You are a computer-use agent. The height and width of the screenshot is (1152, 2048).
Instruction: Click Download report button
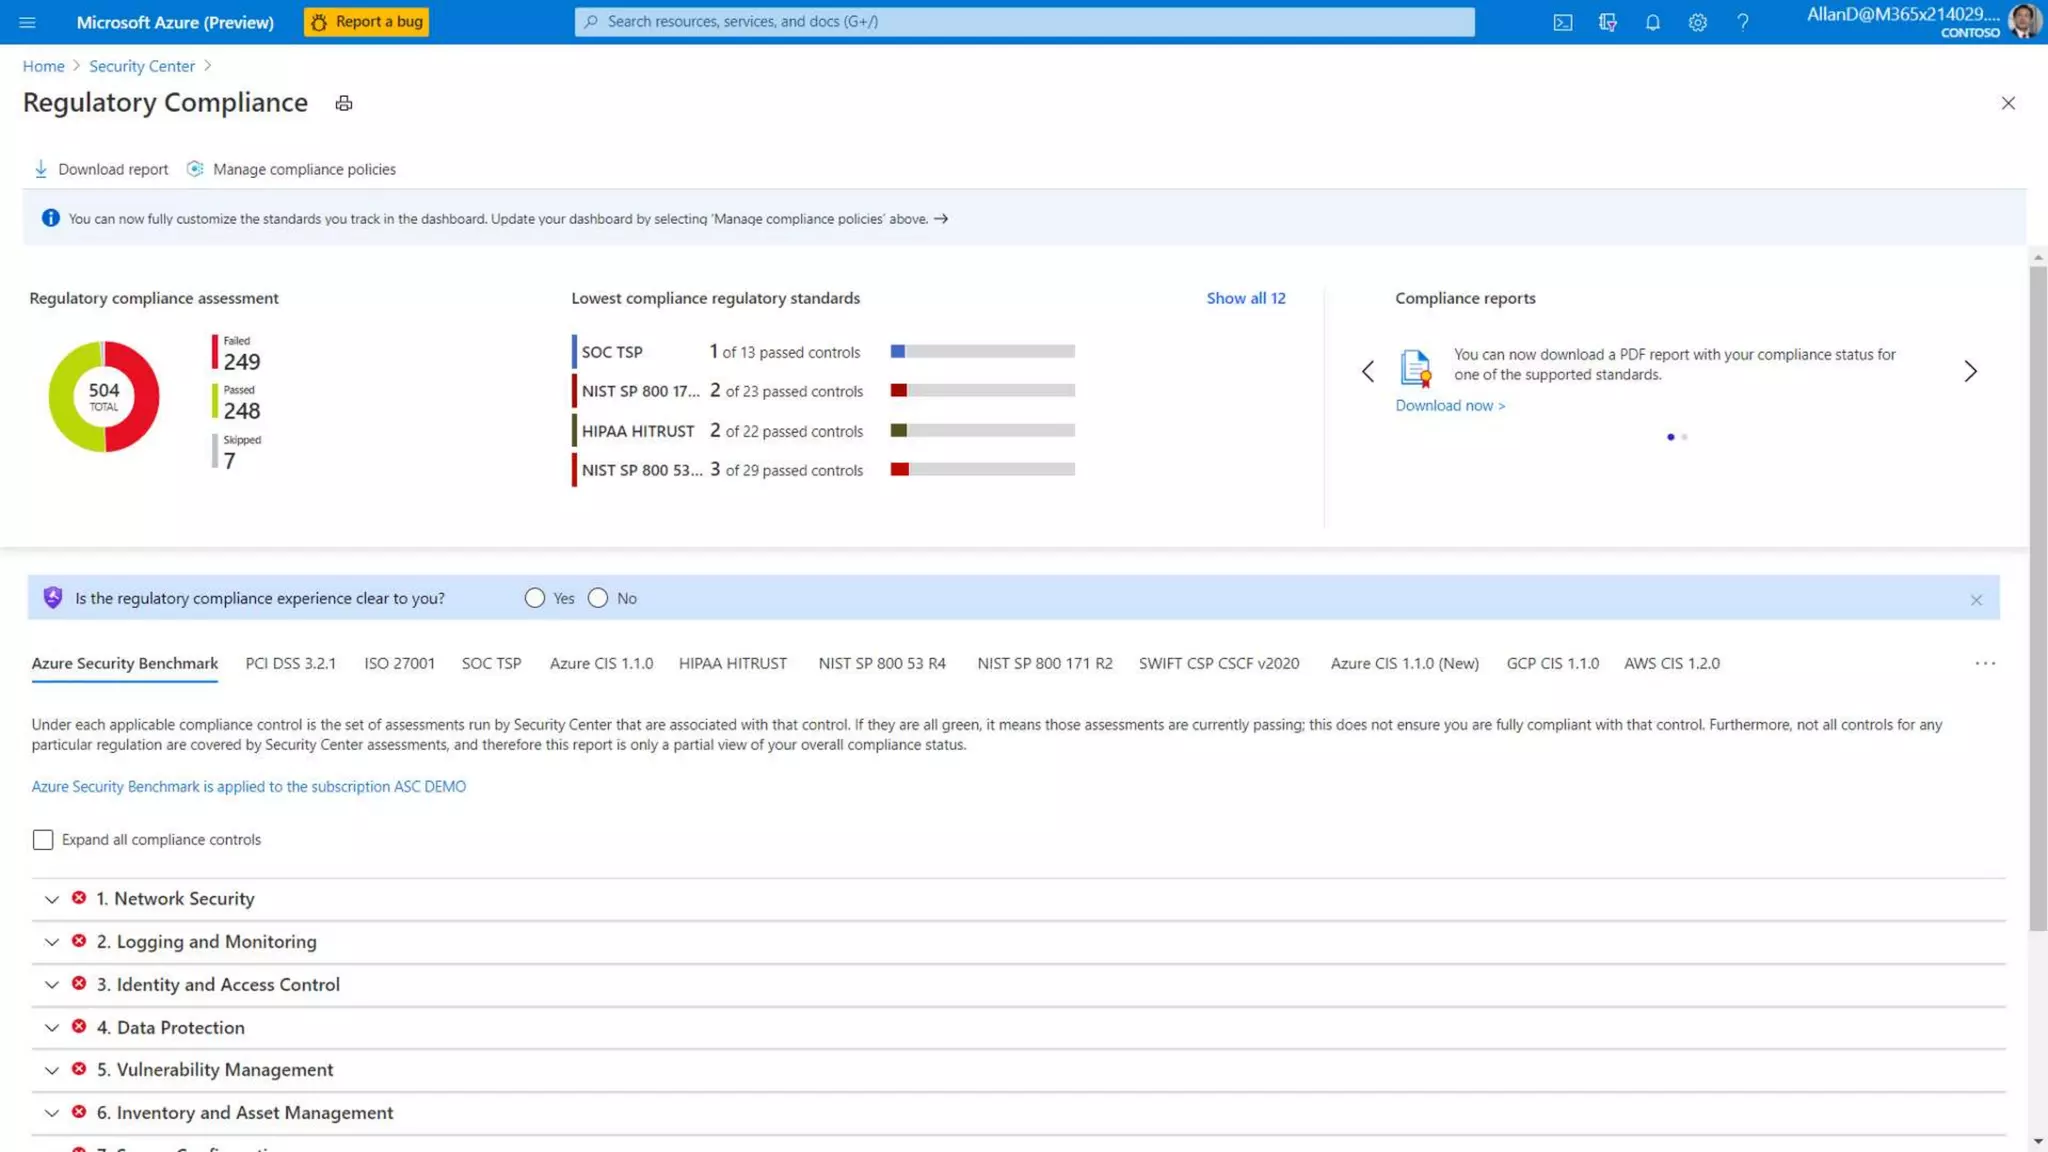(101, 169)
